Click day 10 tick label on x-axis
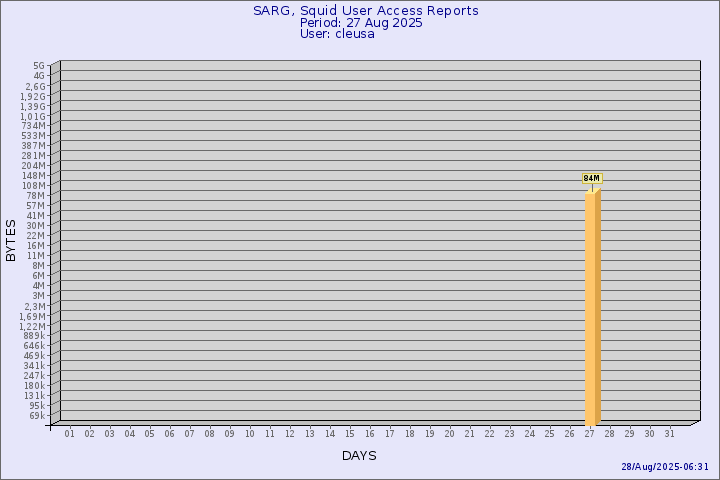Image resolution: width=720 pixels, height=480 pixels. point(250,434)
